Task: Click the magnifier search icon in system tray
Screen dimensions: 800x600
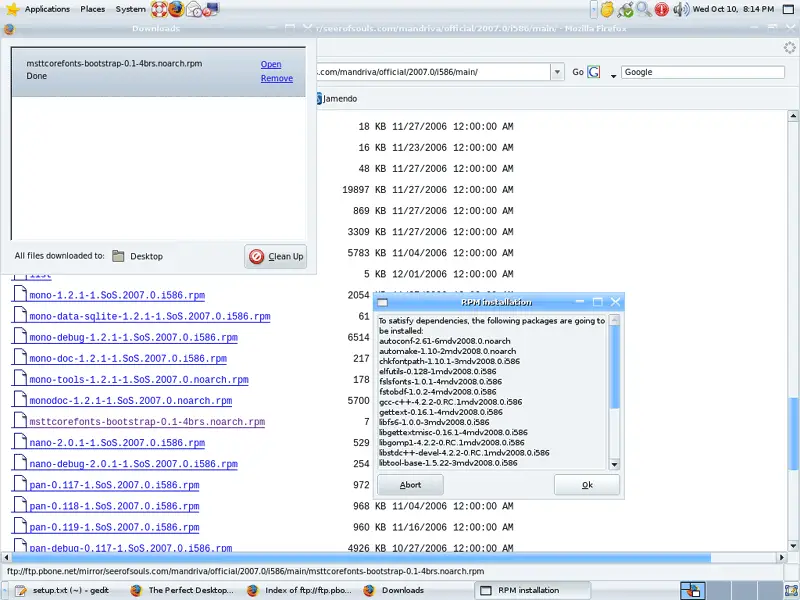Action: point(644,9)
